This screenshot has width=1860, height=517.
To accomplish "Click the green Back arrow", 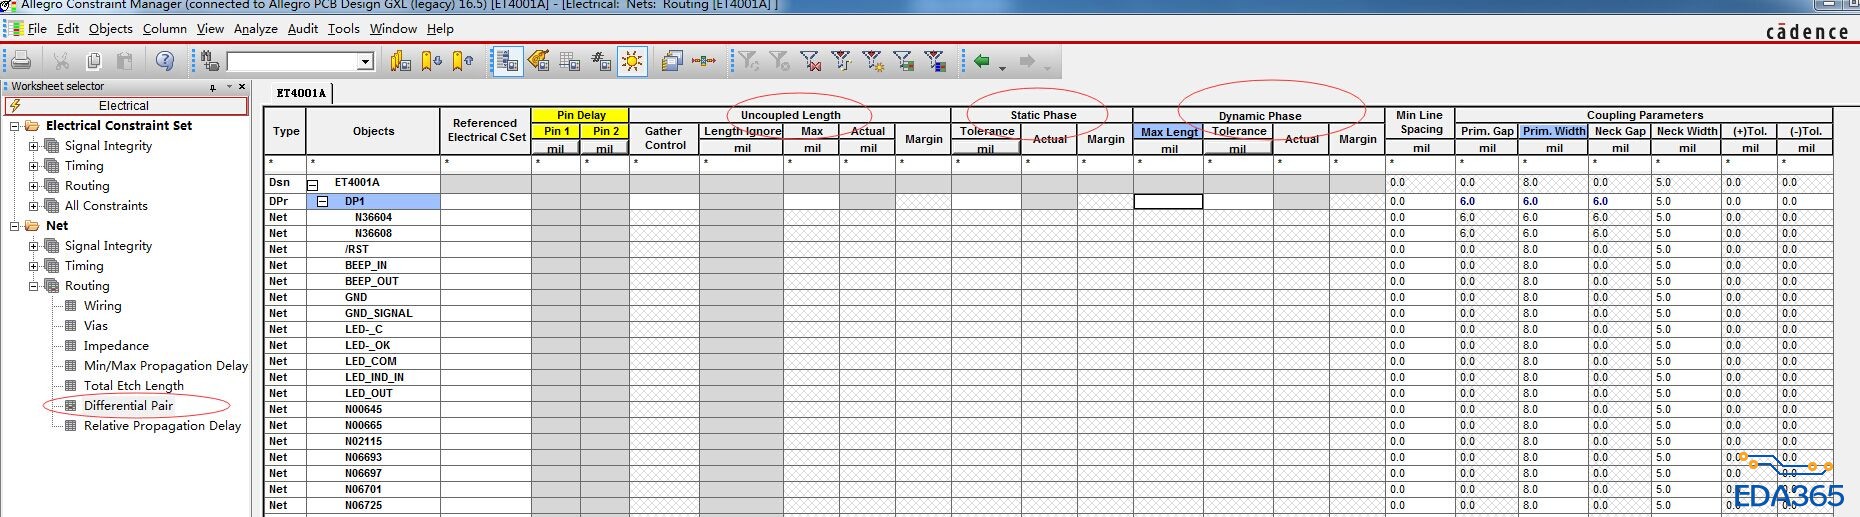I will [x=981, y=61].
